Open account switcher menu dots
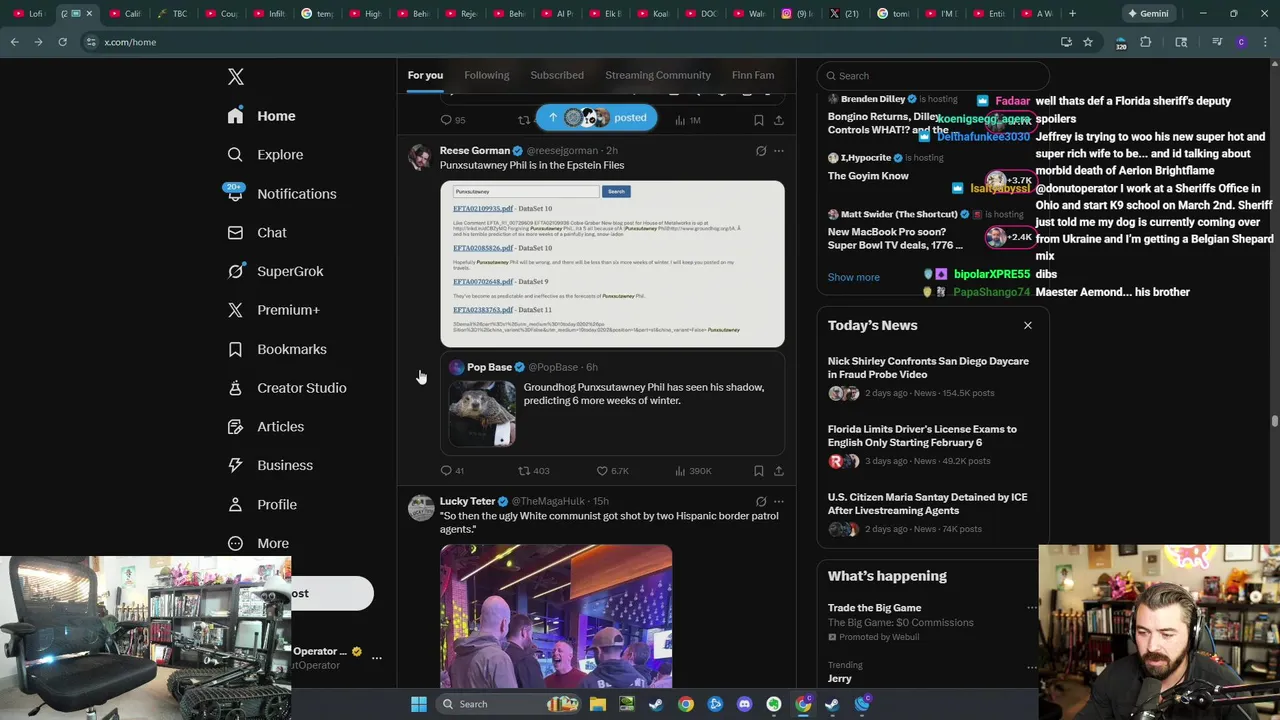This screenshot has width=1280, height=720. [x=376, y=658]
